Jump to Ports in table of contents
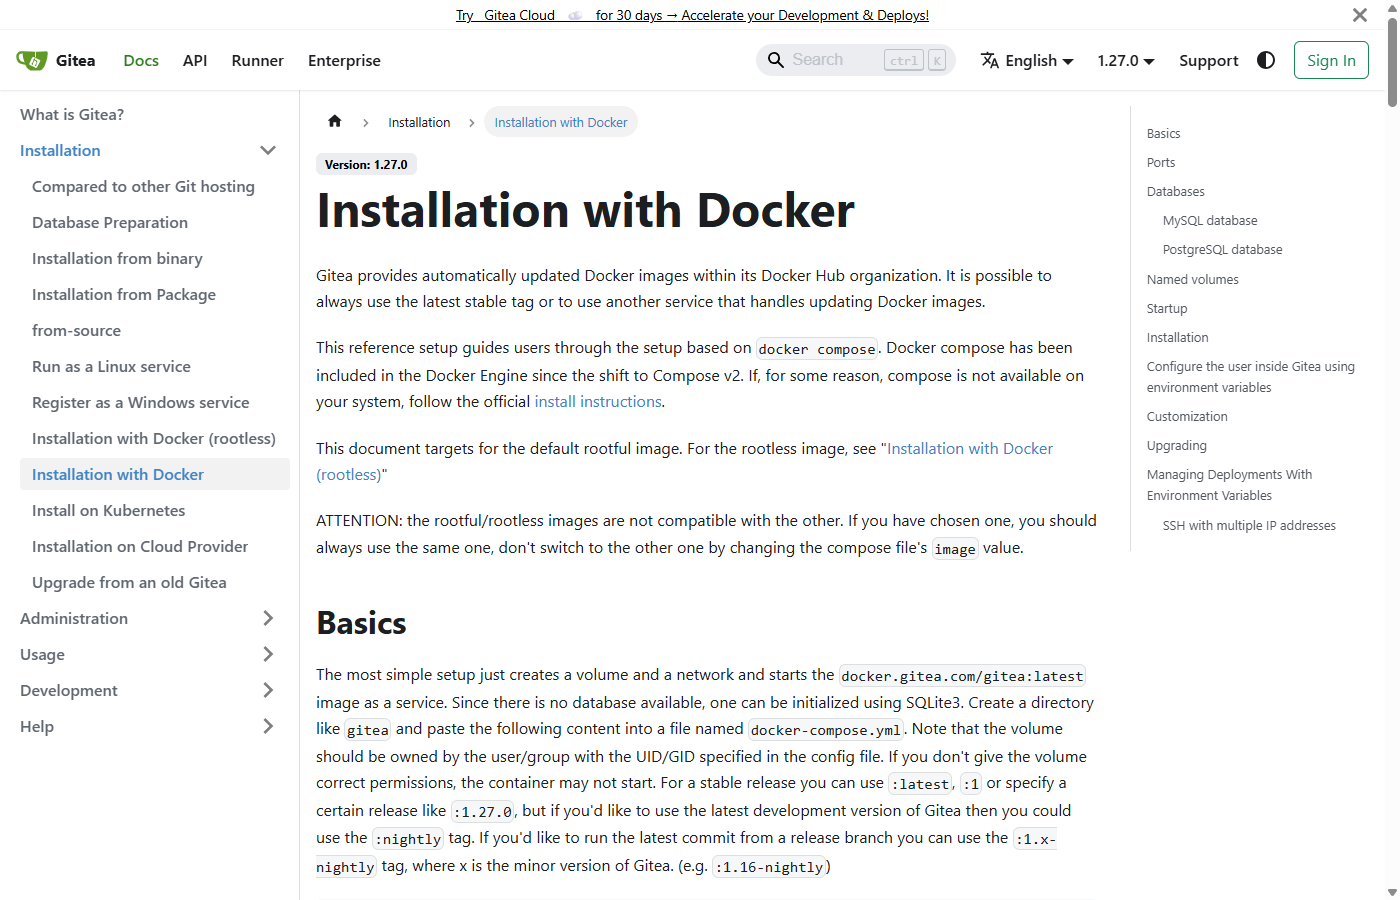The width and height of the screenshot is (1400, 900). click(1161, 162)
